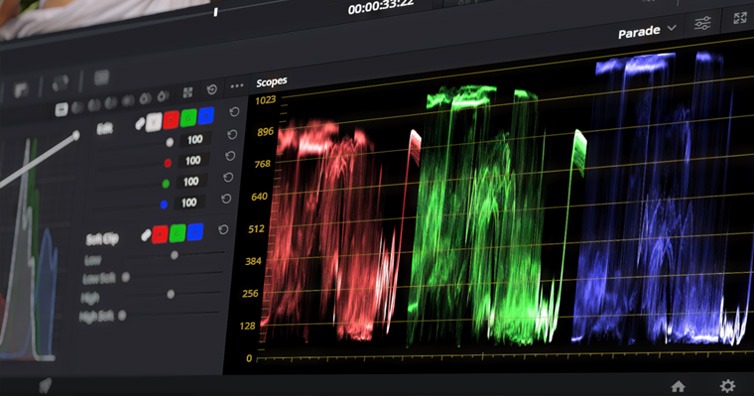Reset the Edit channel row
The width and height of the screenshot is (754, 396).
click(x=234, y=112)
